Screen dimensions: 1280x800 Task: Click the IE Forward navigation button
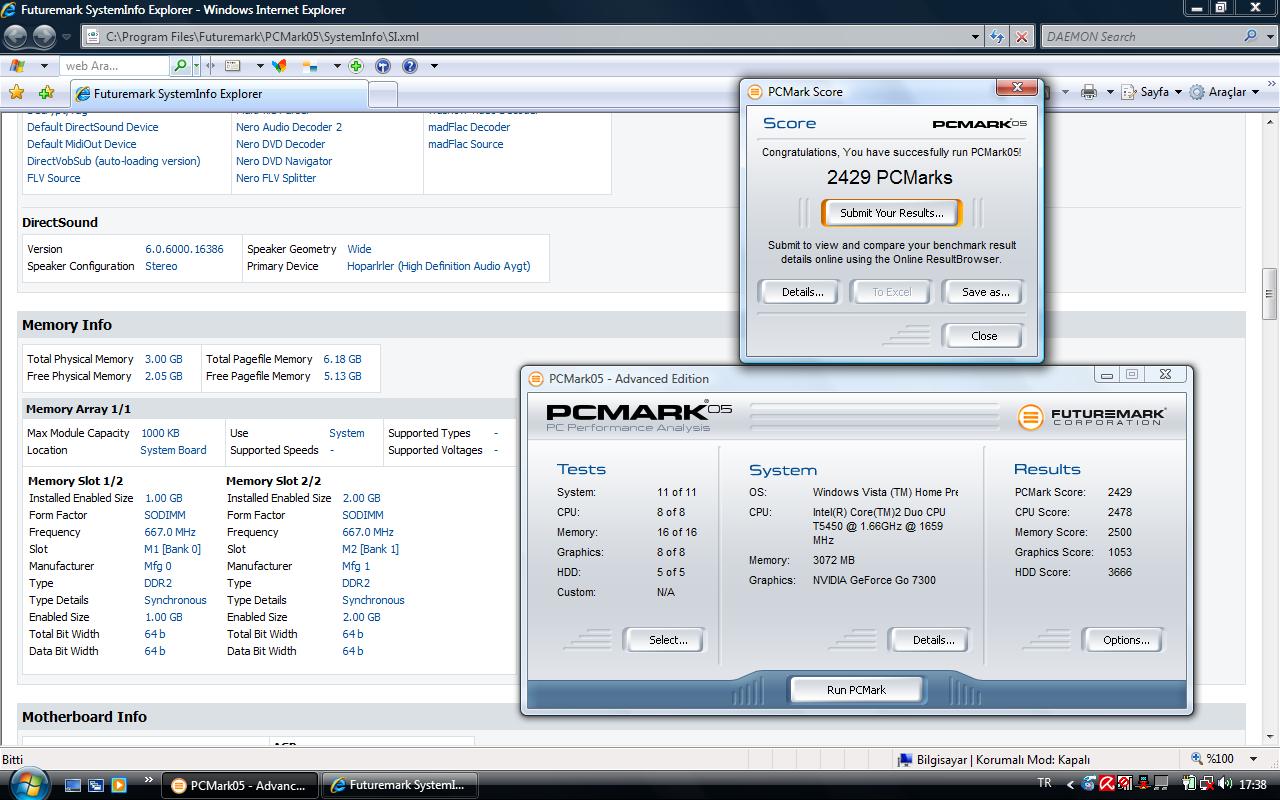tap(44, 37)
